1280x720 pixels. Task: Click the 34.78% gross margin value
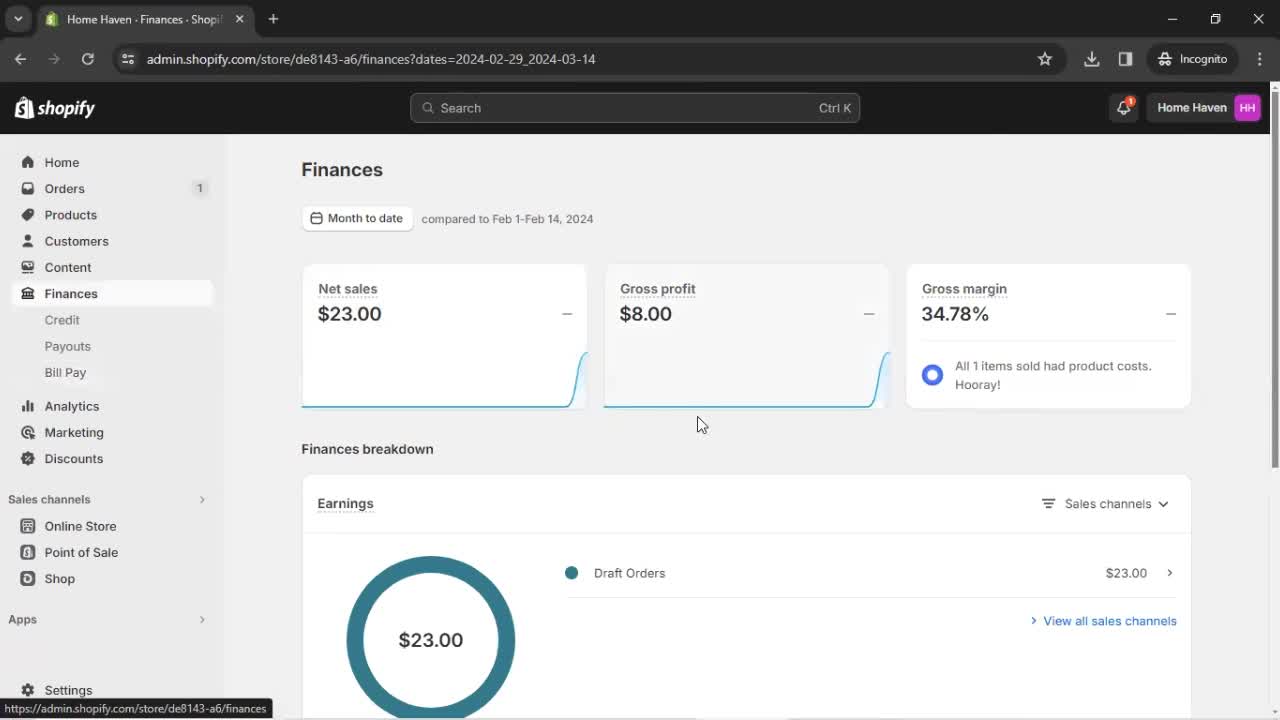pos(955,314)
